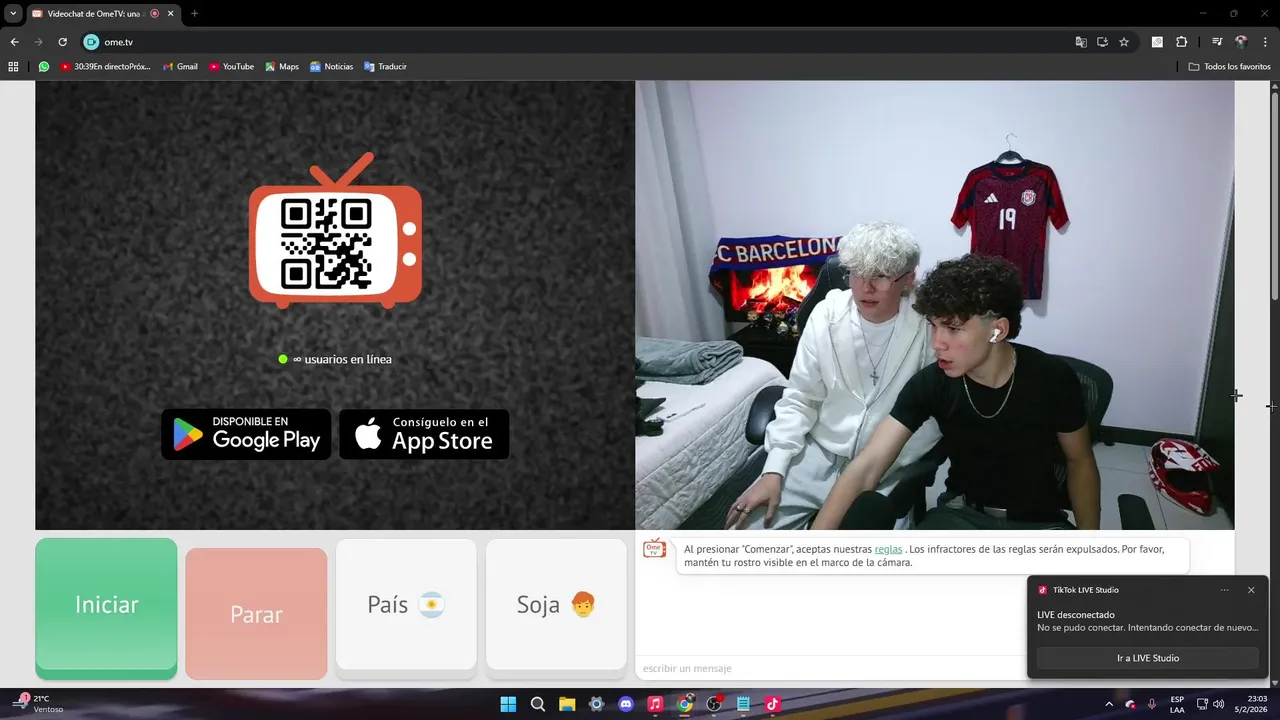Open the YouTube live stream bookmark
Image resolution: width=1280 pixels, height=720 pixels.
point(105,67)
